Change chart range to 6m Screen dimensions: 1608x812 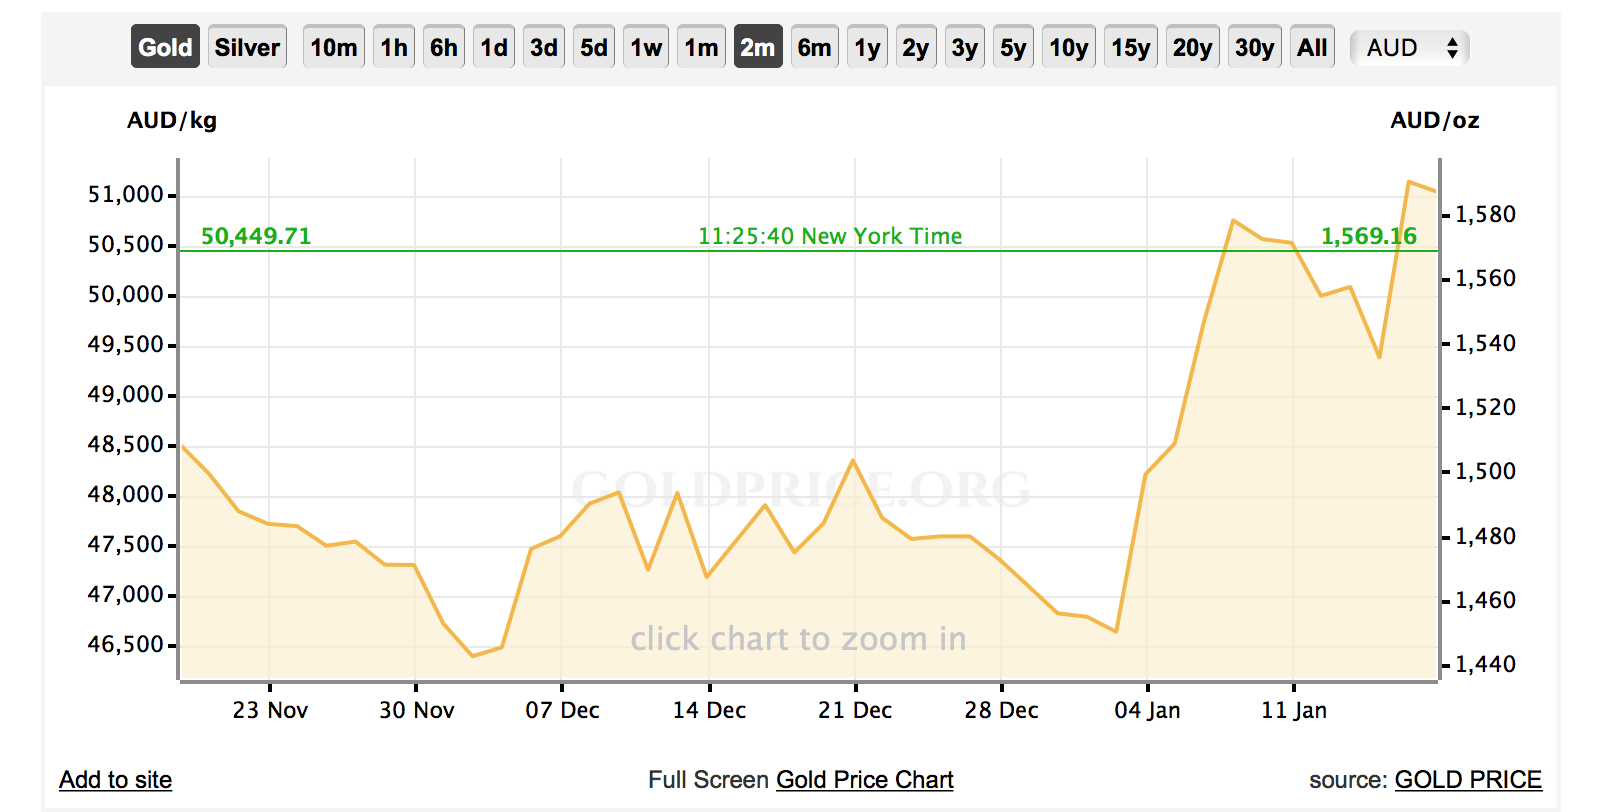[814, 47]
